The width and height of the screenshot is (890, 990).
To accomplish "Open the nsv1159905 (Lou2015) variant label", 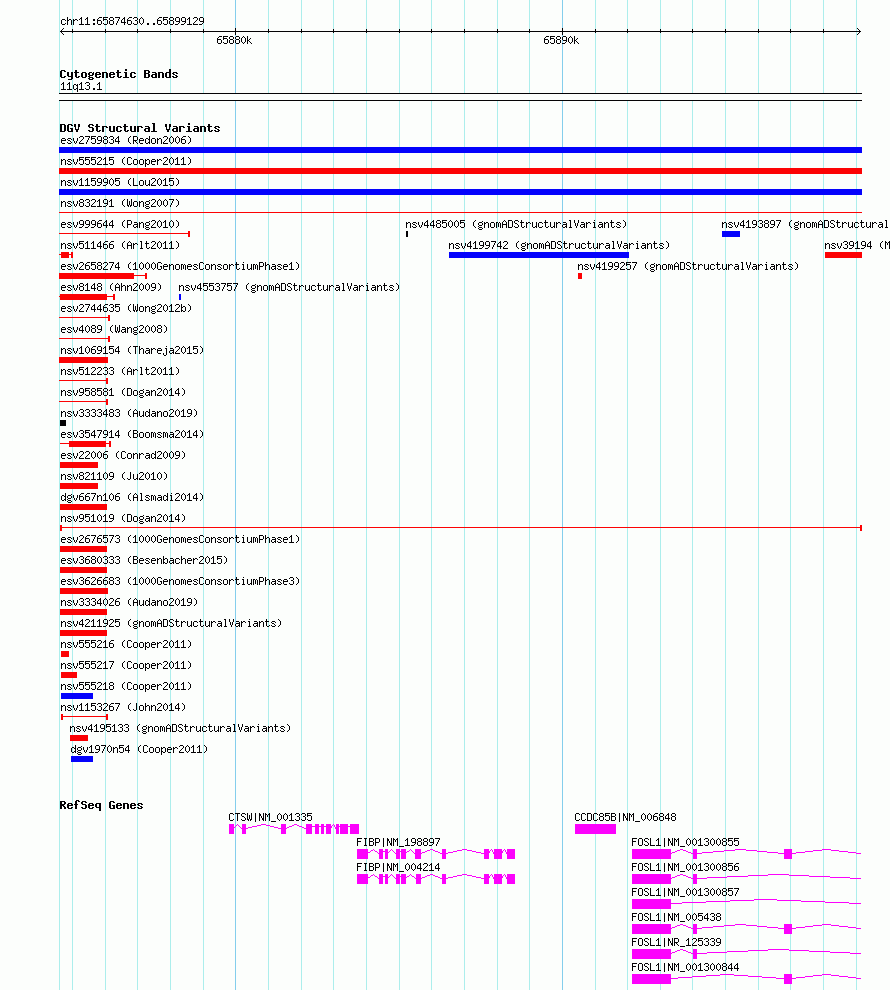I will (x=120, y=182).
